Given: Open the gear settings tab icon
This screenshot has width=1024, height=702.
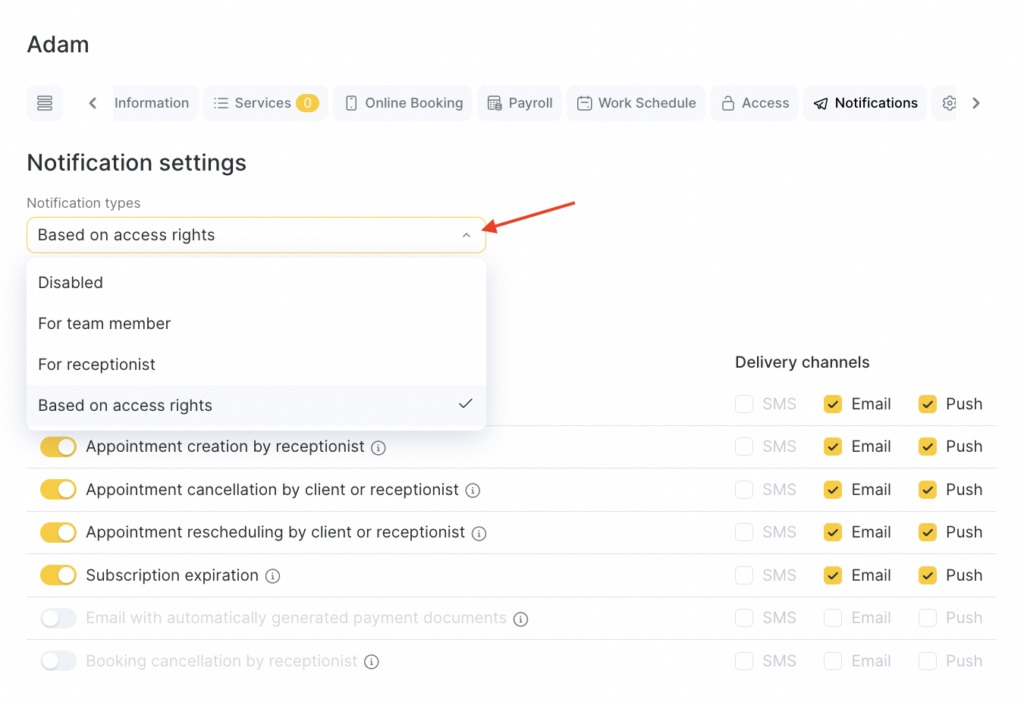Looking at the screenshot, I should [x=948, y=103].
